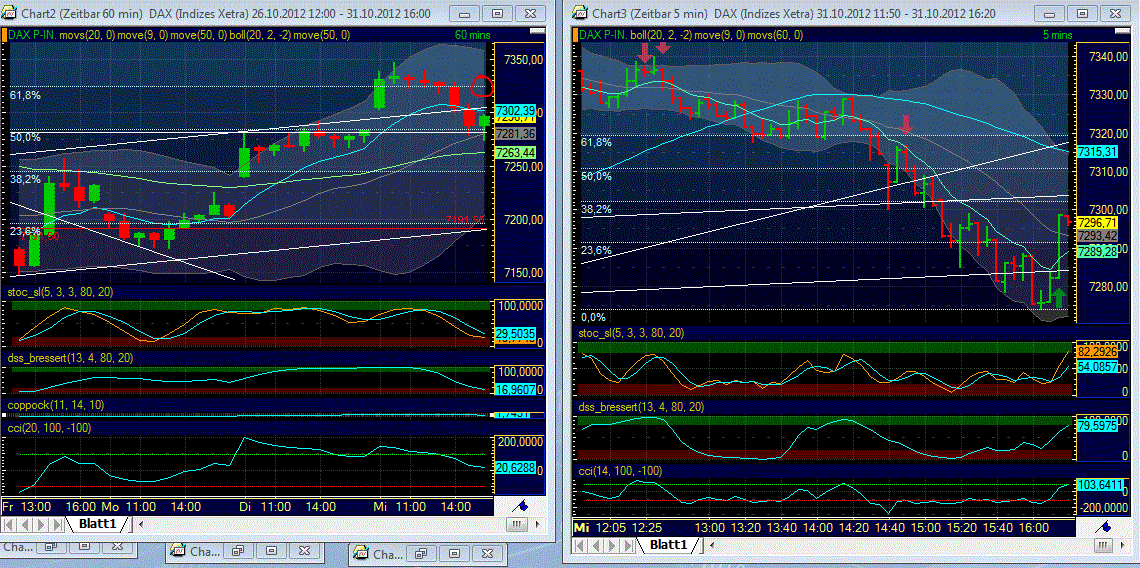Select the Blatt1 tab in Chart3

point(668,544)
